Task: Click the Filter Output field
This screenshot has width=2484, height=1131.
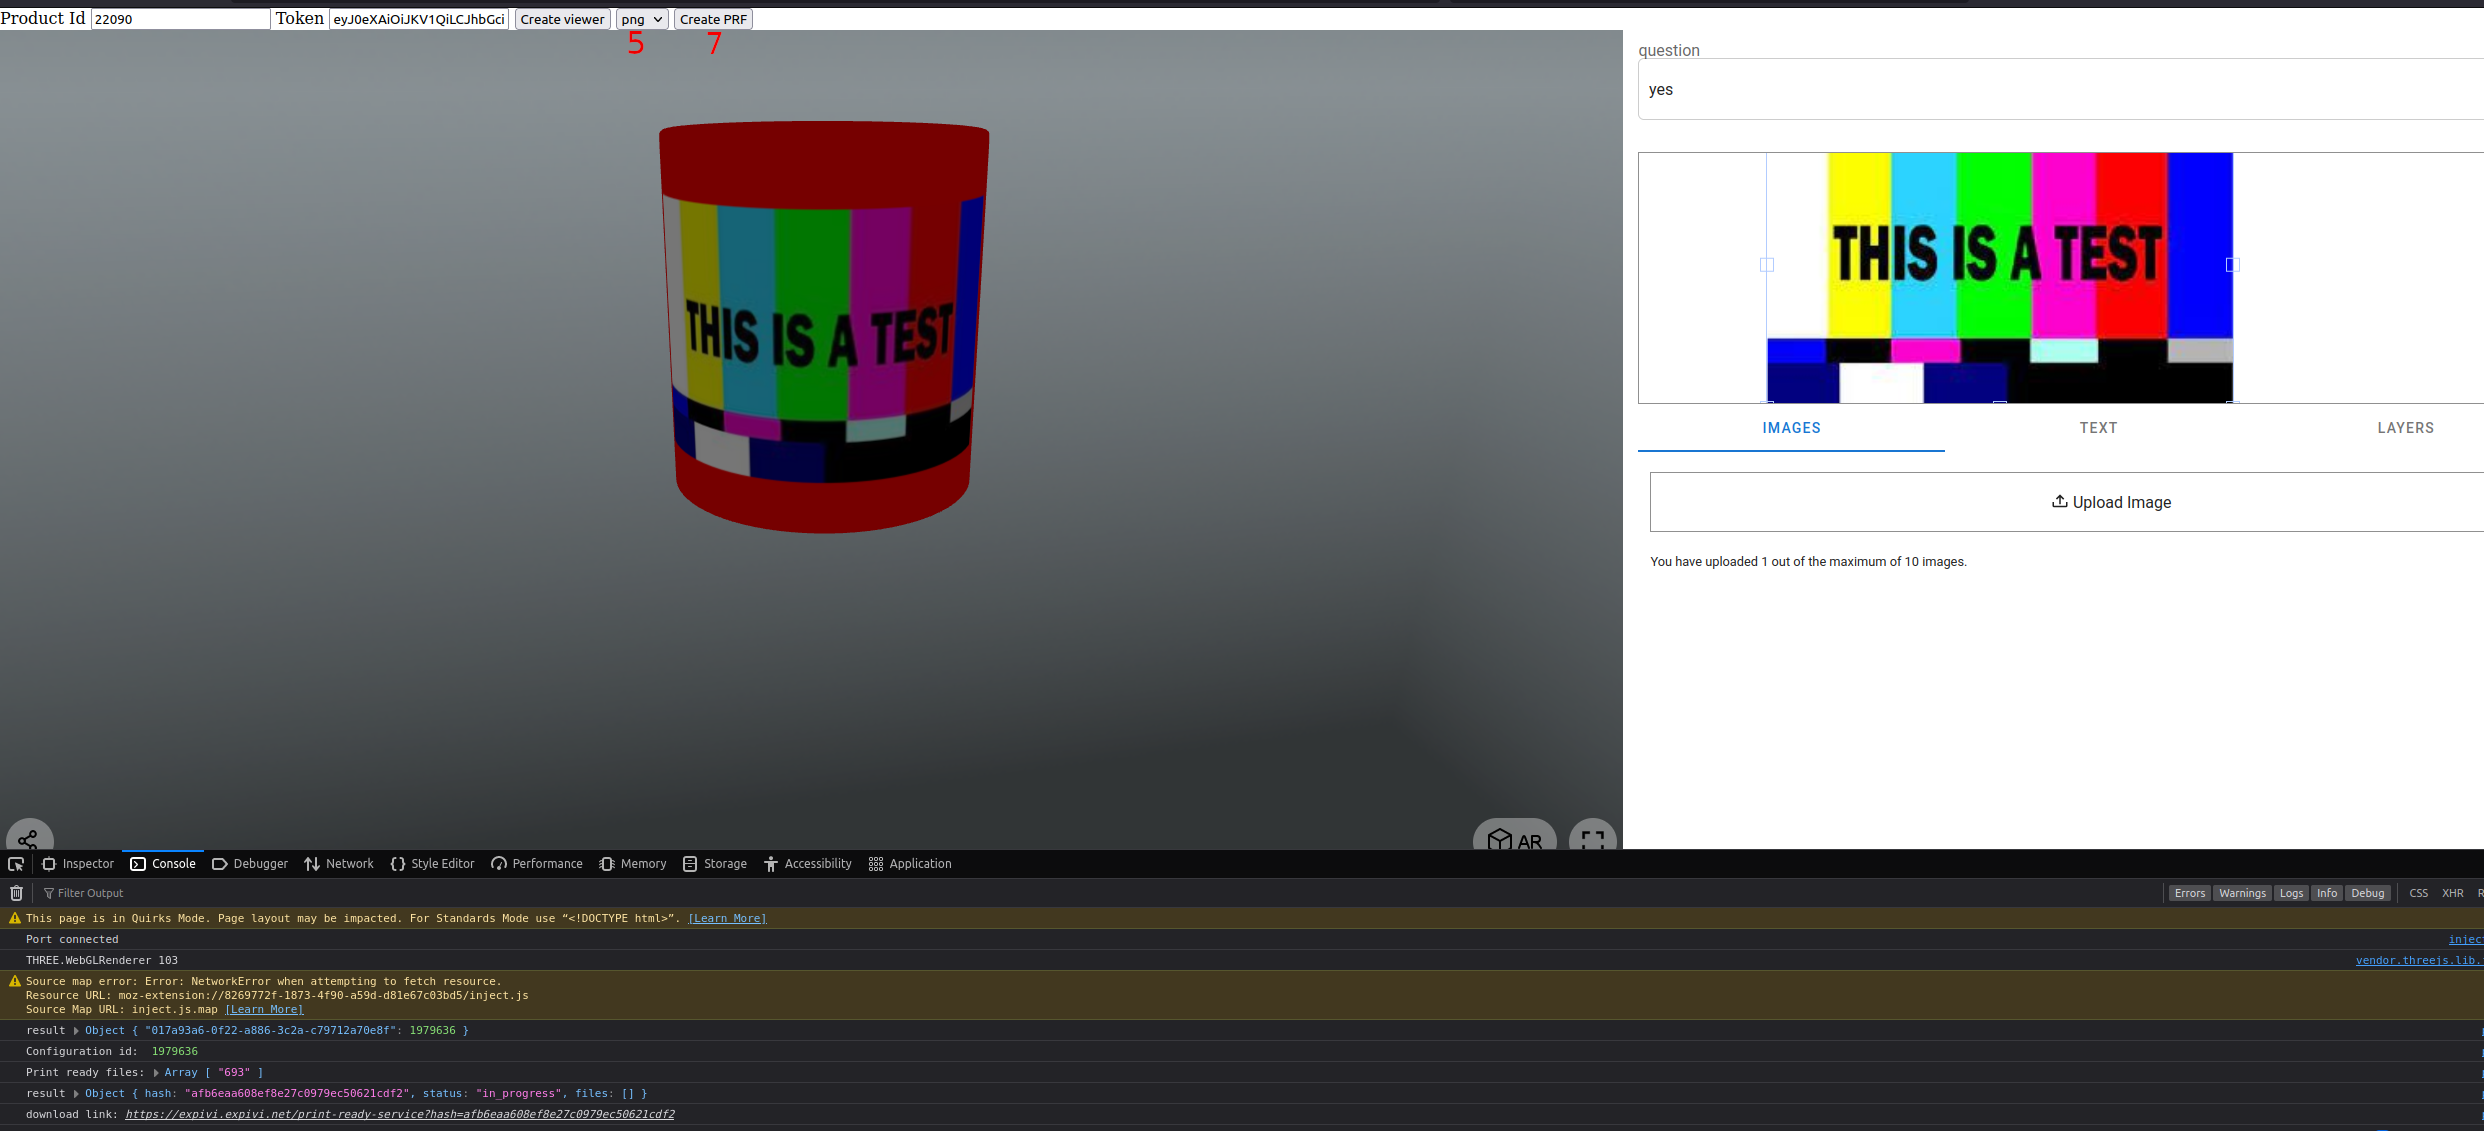Action: 90,893
